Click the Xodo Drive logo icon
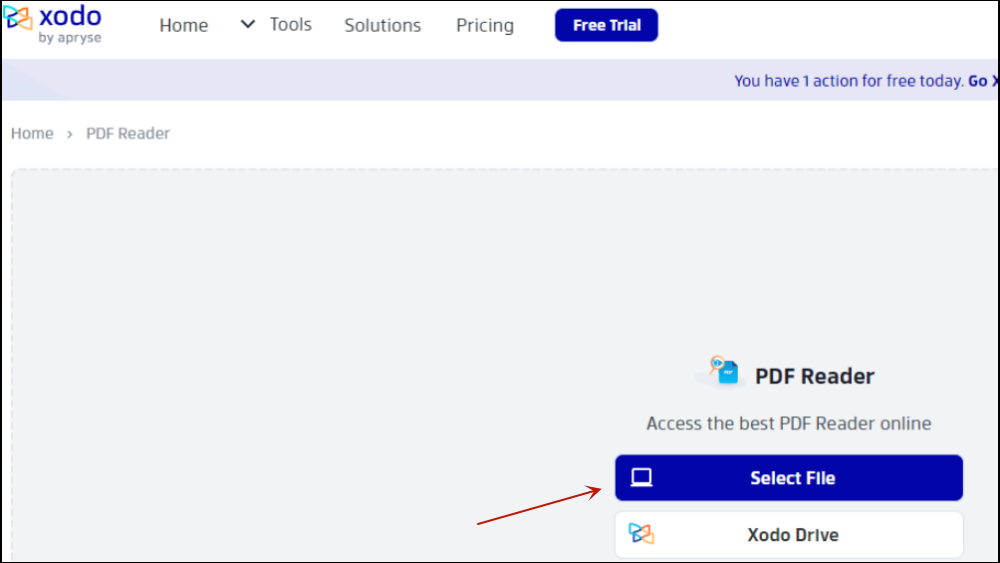1000x563 pixels. coord(642,534)
